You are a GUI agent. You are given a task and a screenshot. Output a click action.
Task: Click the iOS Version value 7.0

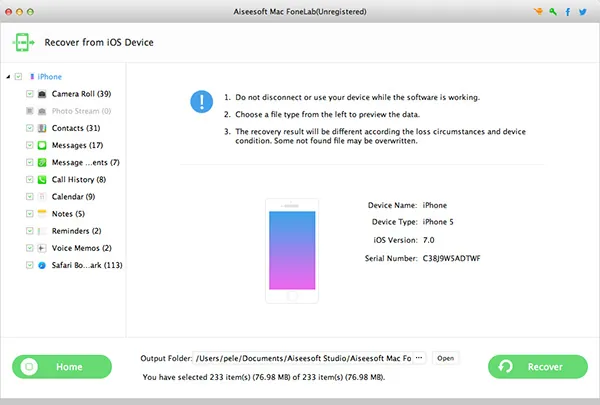click(x=429, y=240)
